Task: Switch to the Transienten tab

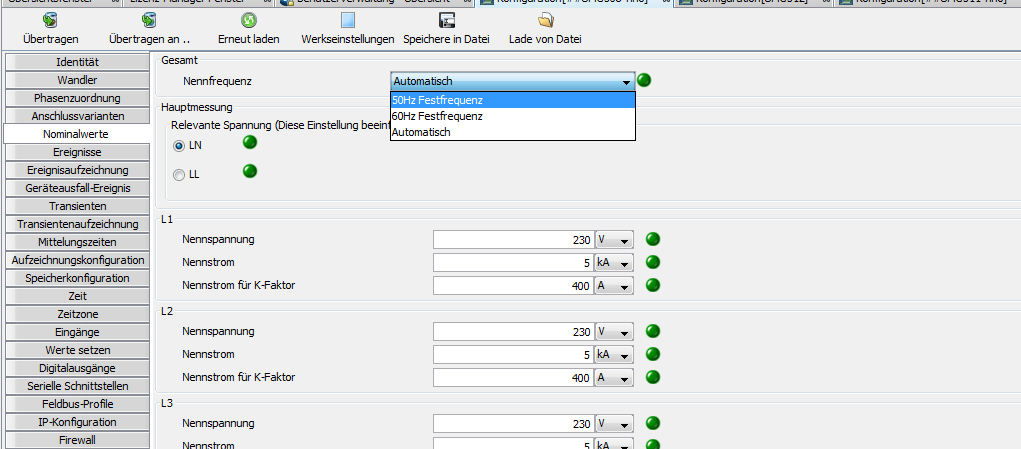Action: 77,206
